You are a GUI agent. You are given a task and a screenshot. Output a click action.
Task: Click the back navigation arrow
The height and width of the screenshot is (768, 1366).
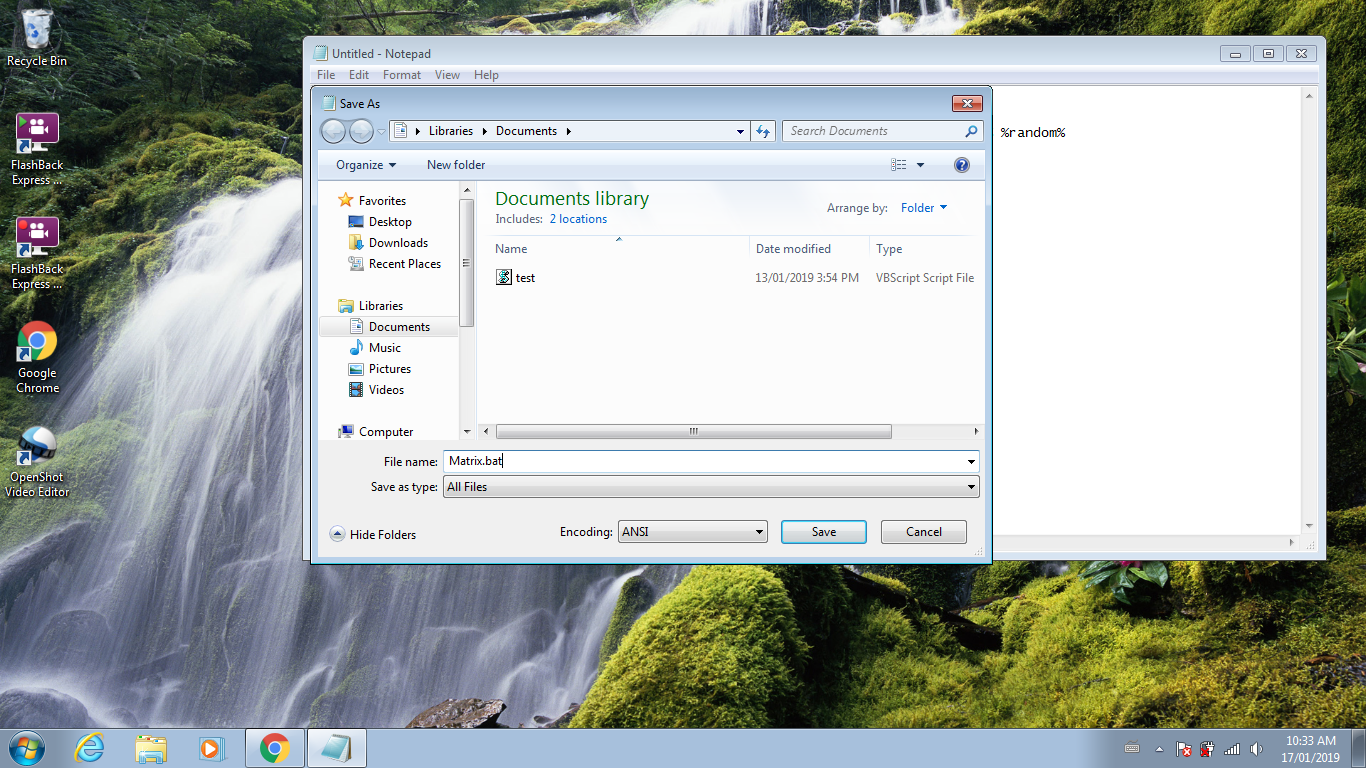333,131
